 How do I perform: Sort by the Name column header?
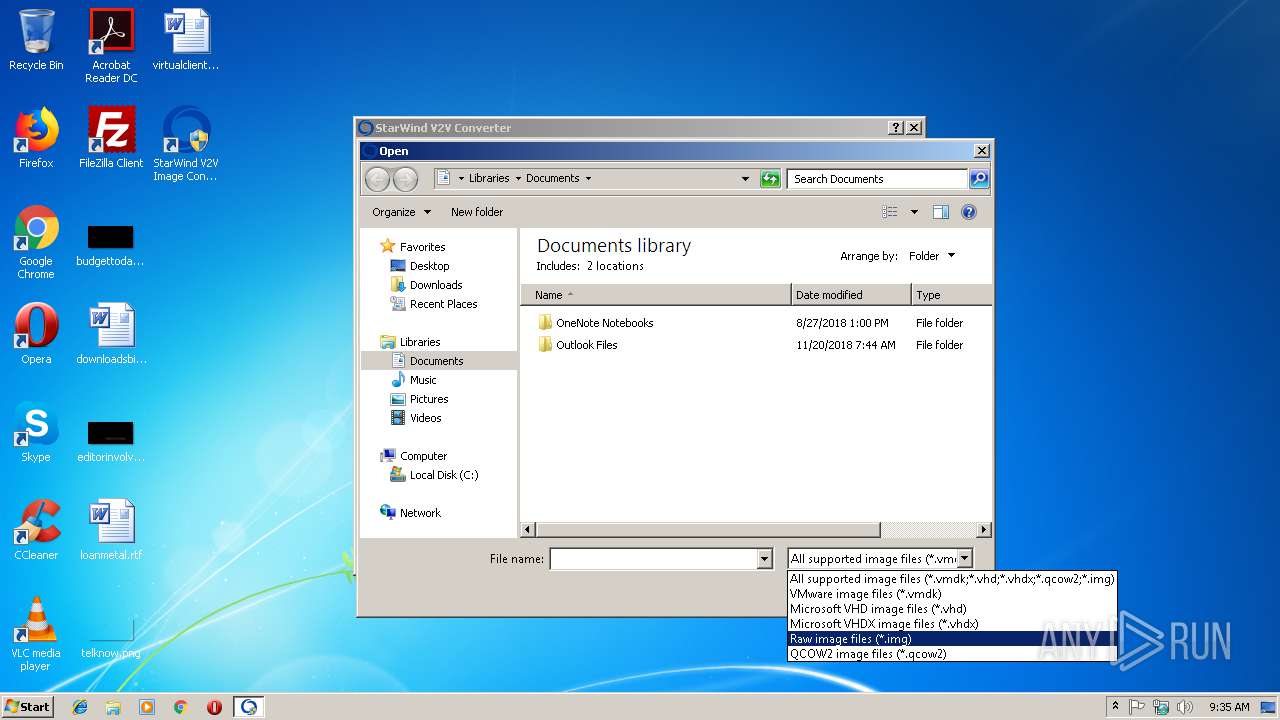pyautogui.click(x=655, y=295)
